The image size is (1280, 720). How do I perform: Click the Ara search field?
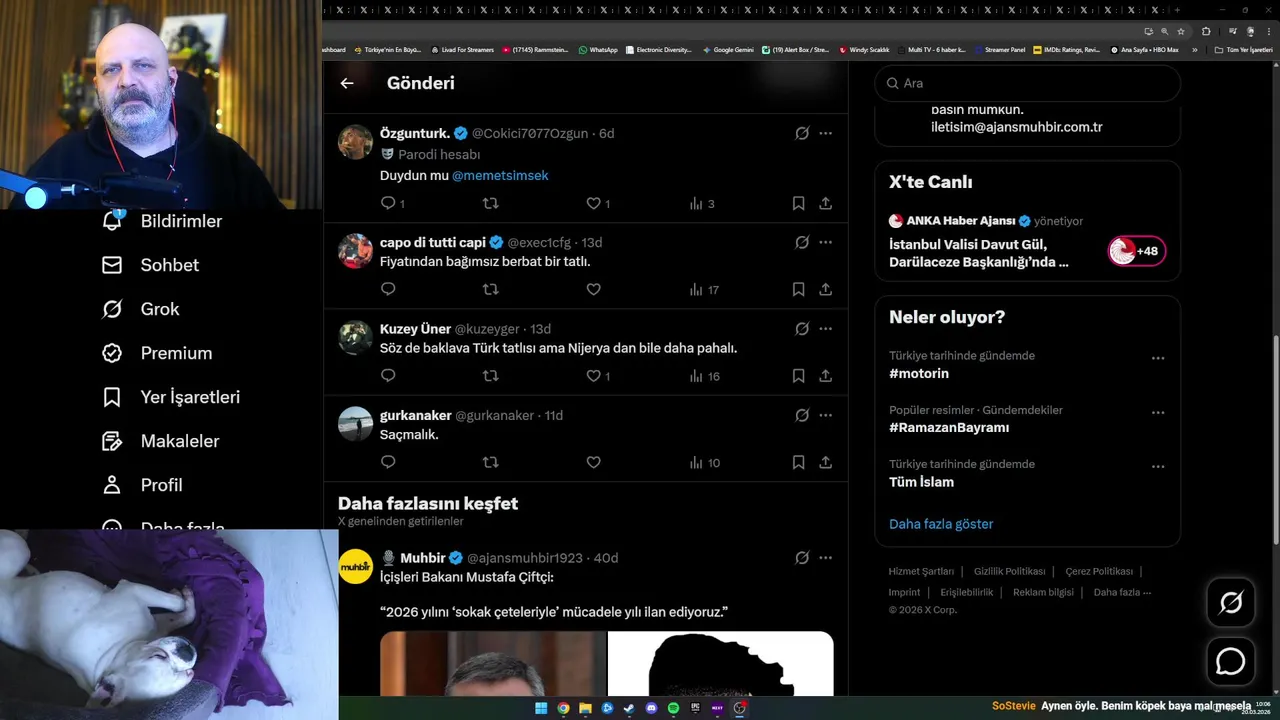pyautogui.click(x=1027, y=83)
